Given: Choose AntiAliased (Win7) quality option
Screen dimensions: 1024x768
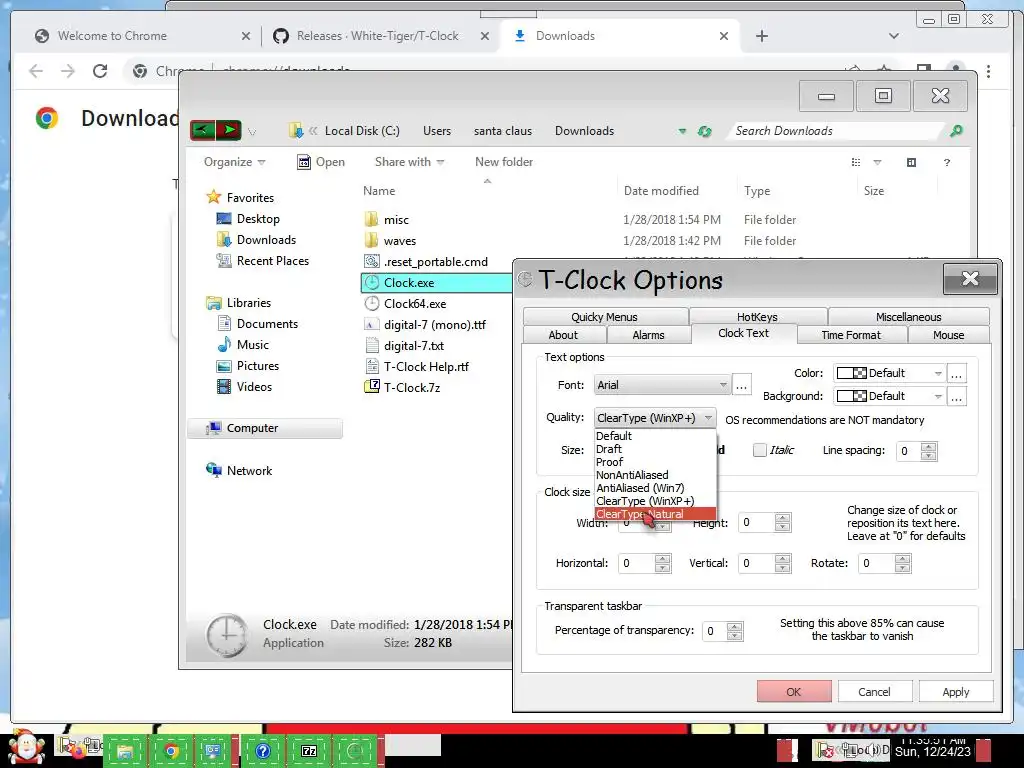Looking at the screenshot, I should tap(655, 488).
